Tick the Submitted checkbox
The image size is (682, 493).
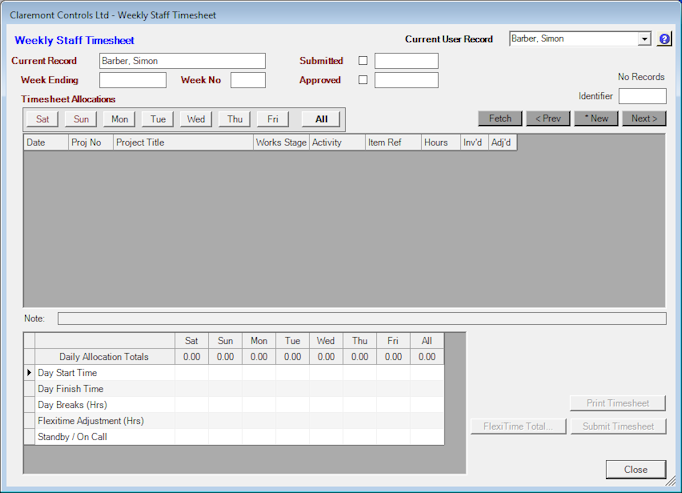tap(363, 61)
